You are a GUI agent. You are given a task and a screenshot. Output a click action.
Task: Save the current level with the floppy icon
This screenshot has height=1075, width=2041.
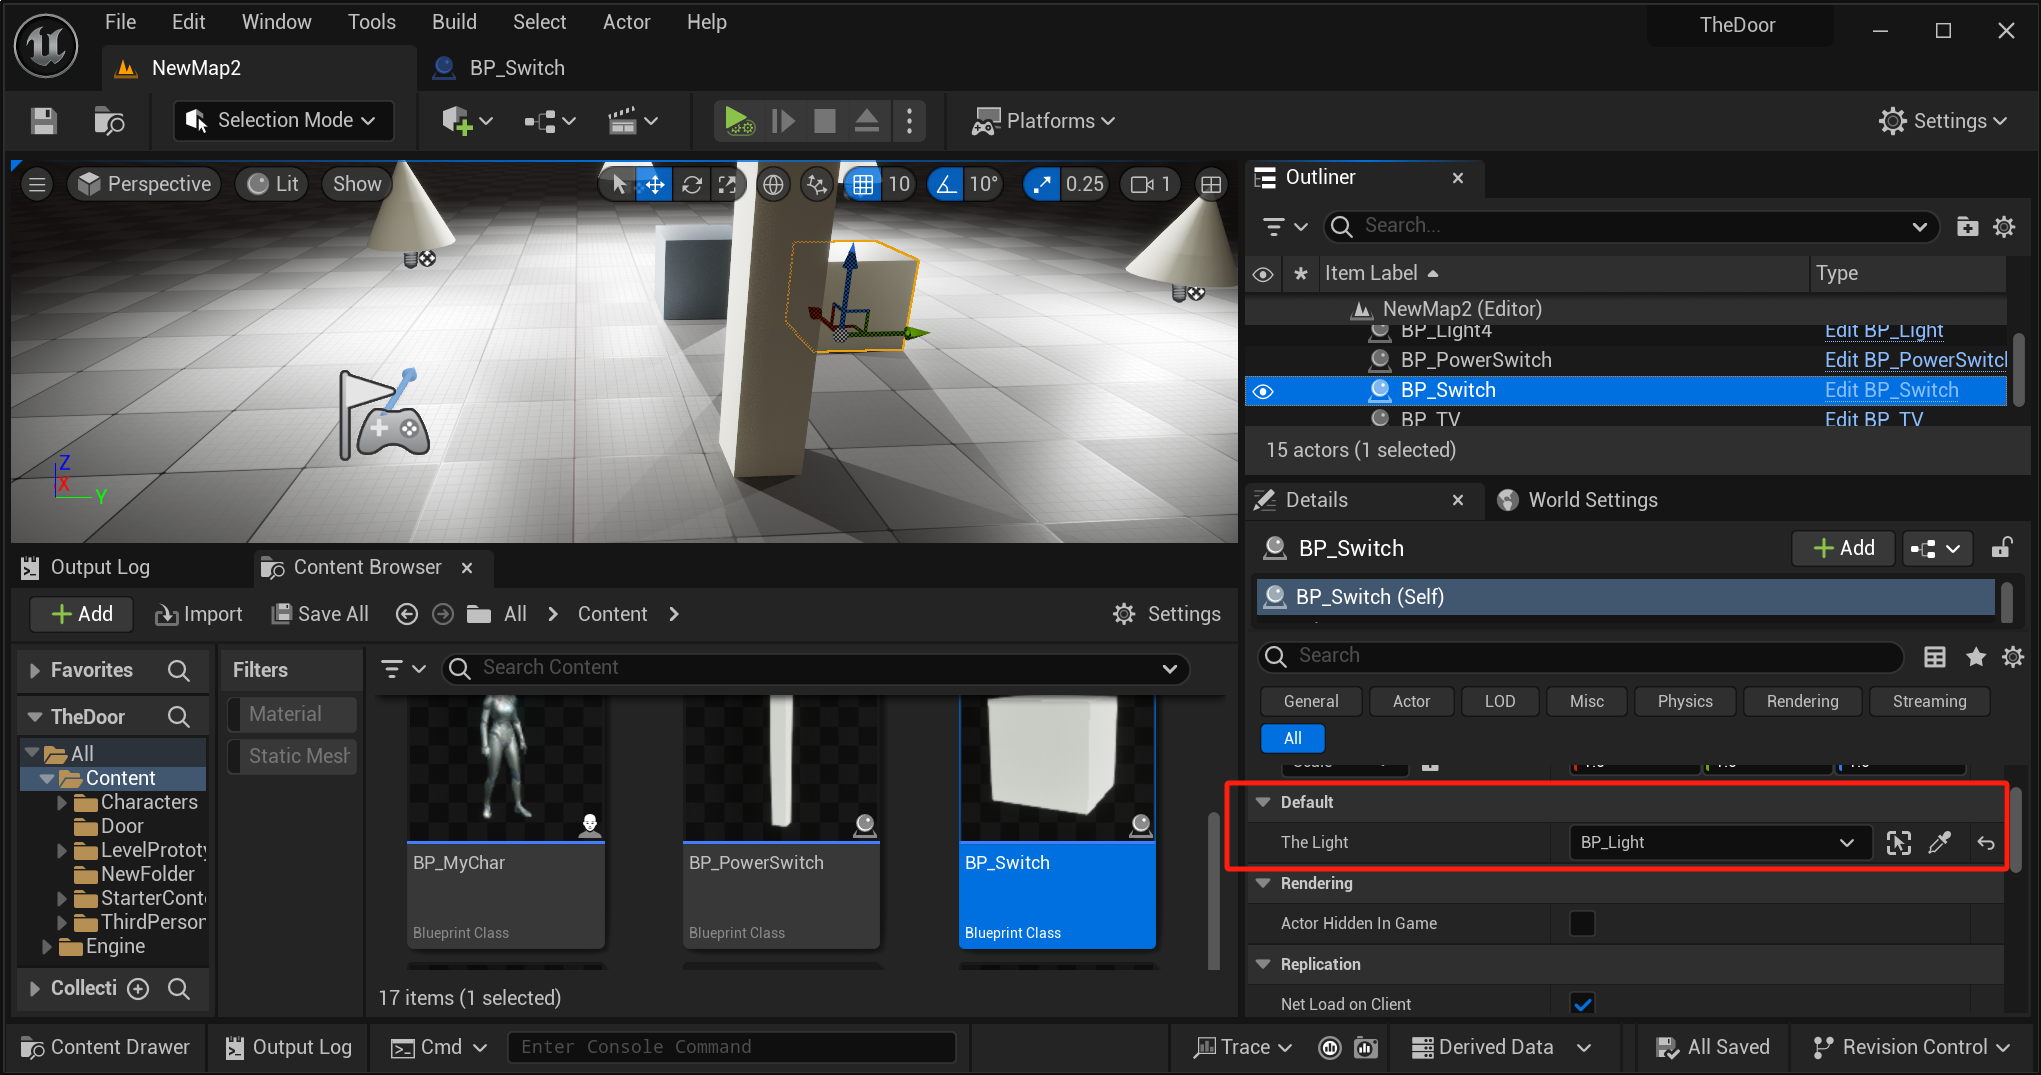point(44,121)
